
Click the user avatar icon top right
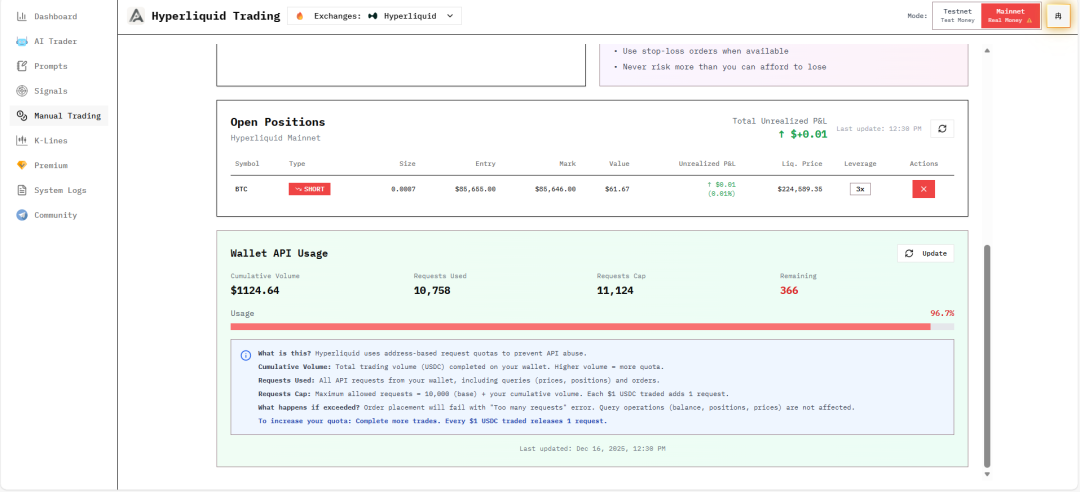1058,16
